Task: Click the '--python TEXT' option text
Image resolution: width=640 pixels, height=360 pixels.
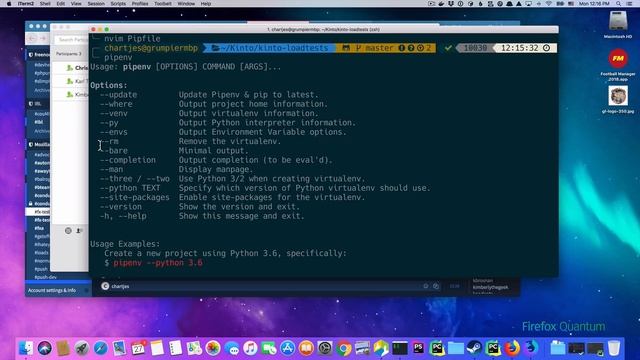Action: (130, 188)
